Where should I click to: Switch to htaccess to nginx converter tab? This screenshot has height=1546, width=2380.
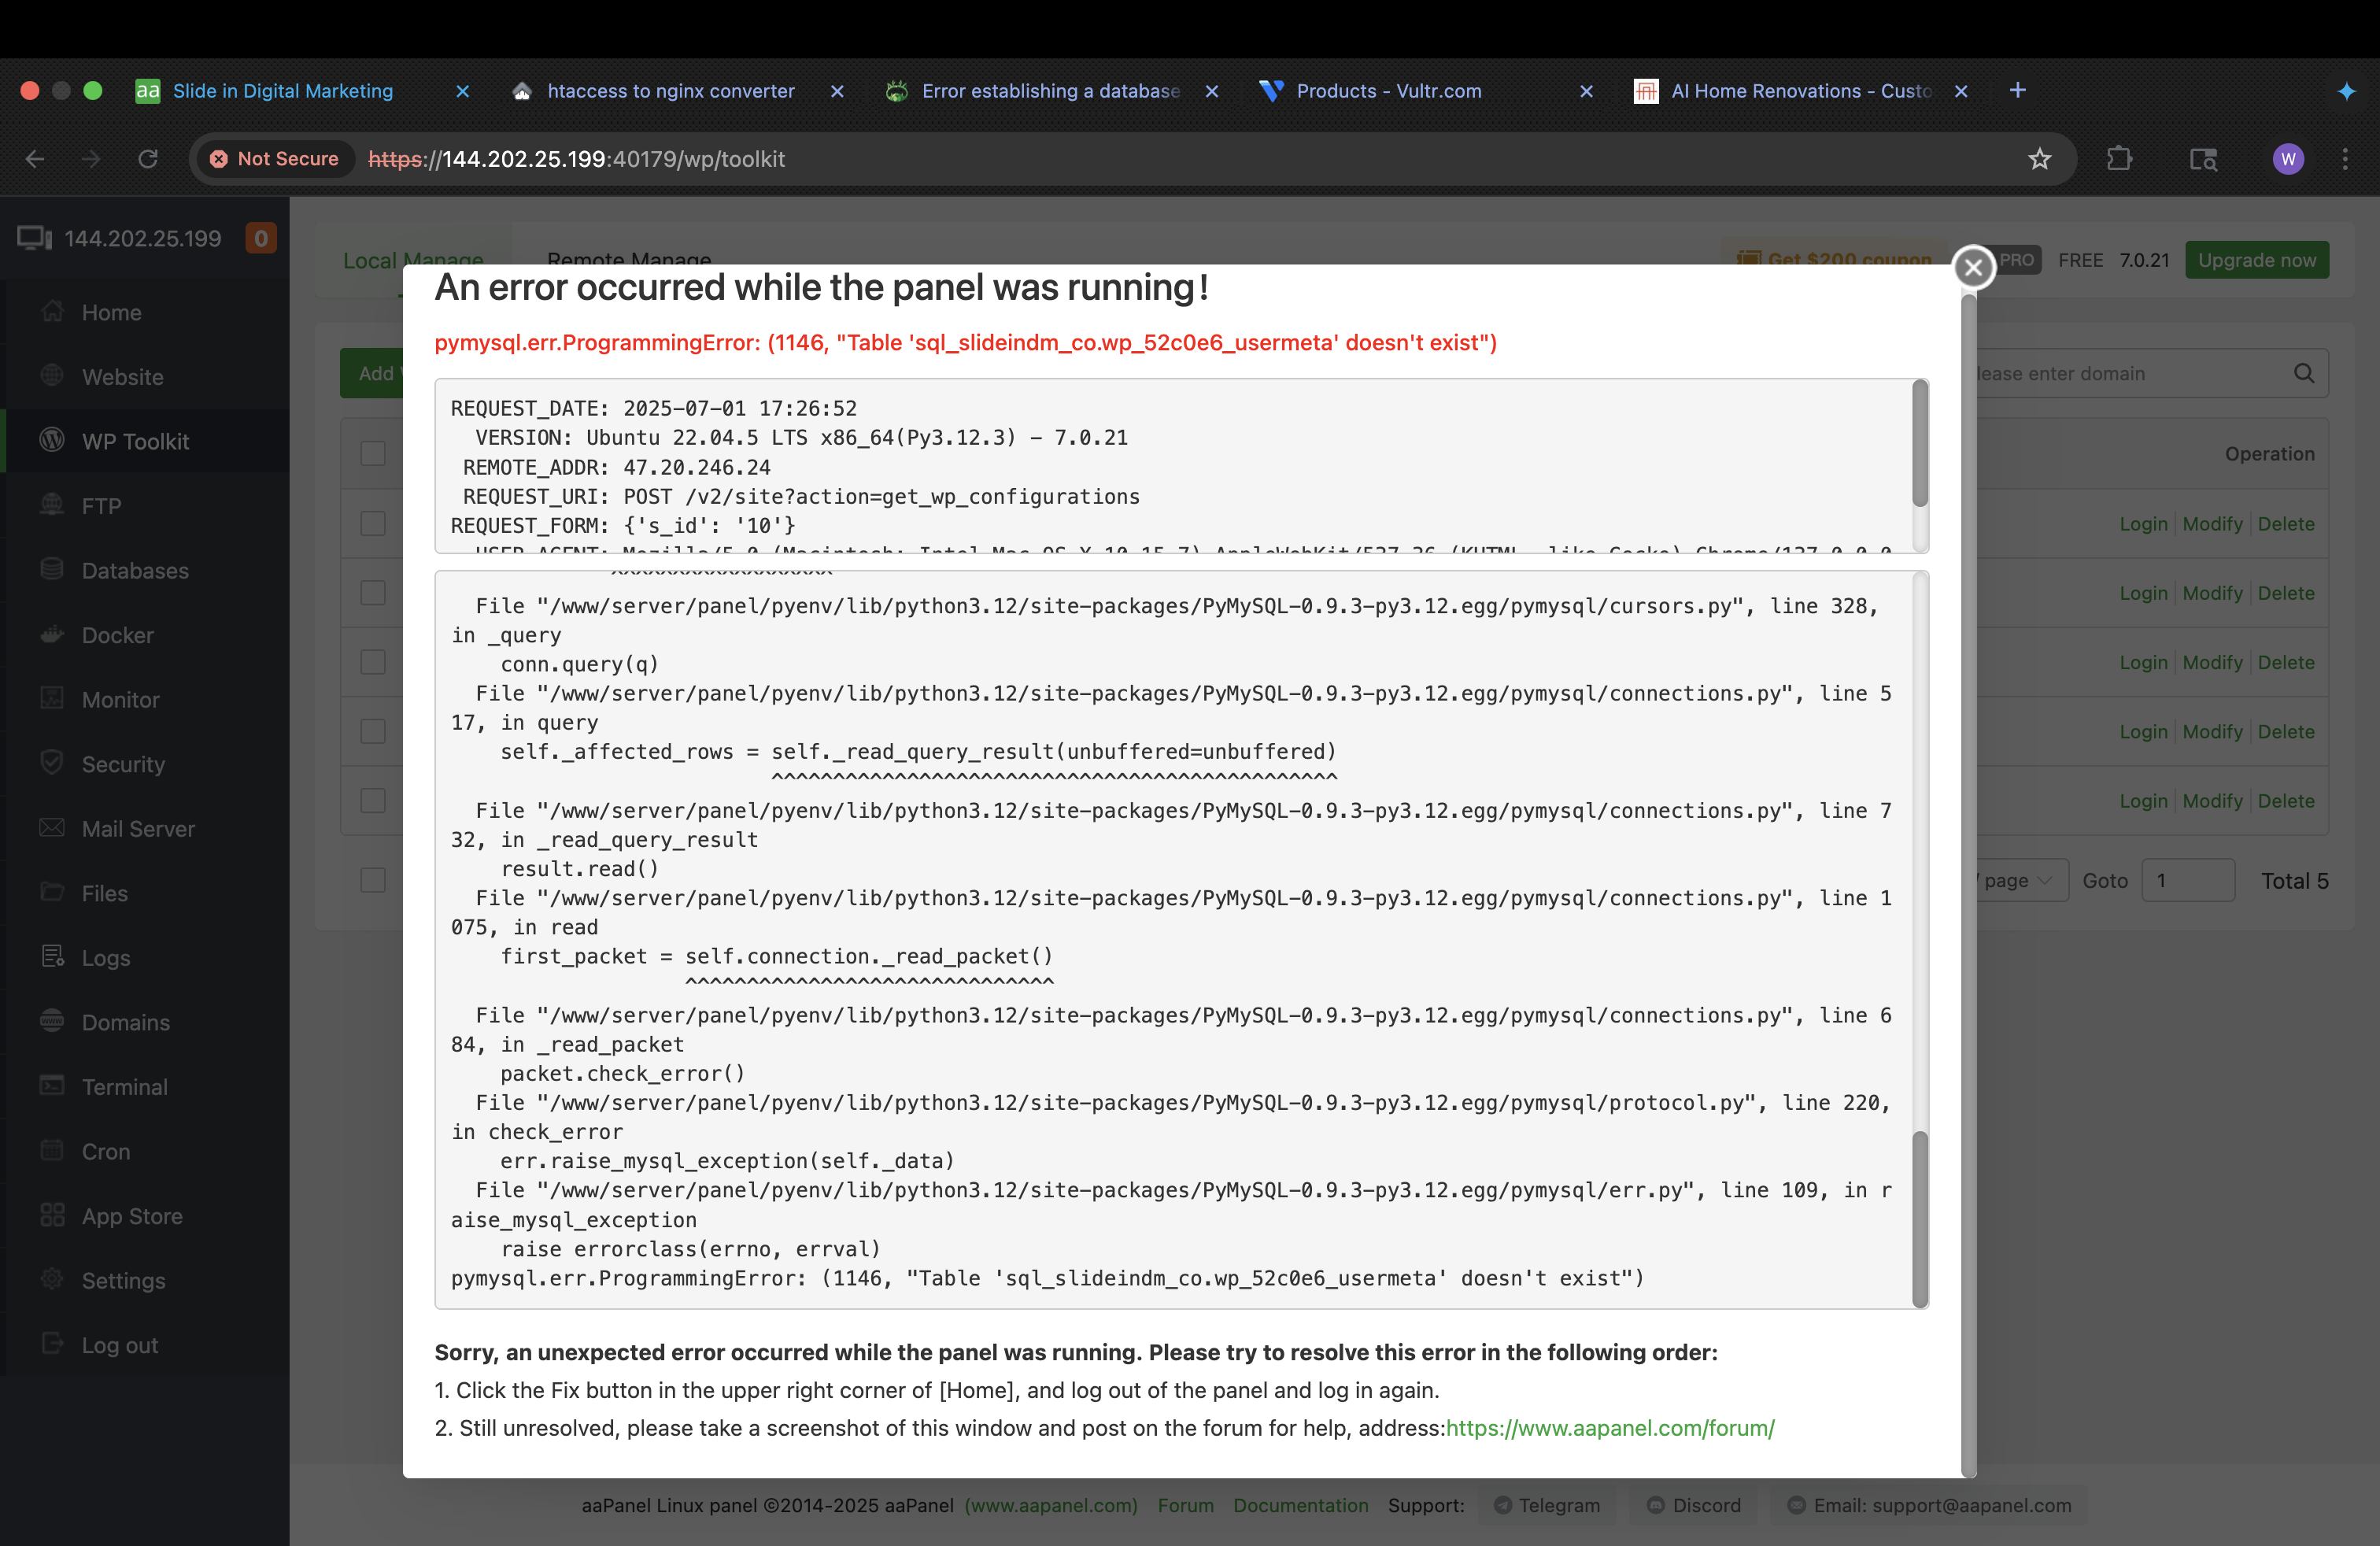click(670, 91)
